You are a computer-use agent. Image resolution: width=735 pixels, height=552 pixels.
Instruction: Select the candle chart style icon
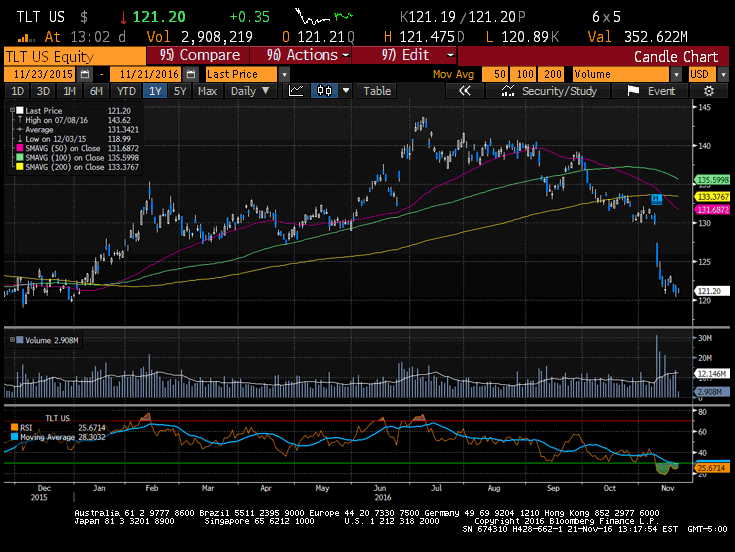tap(324, 90)
